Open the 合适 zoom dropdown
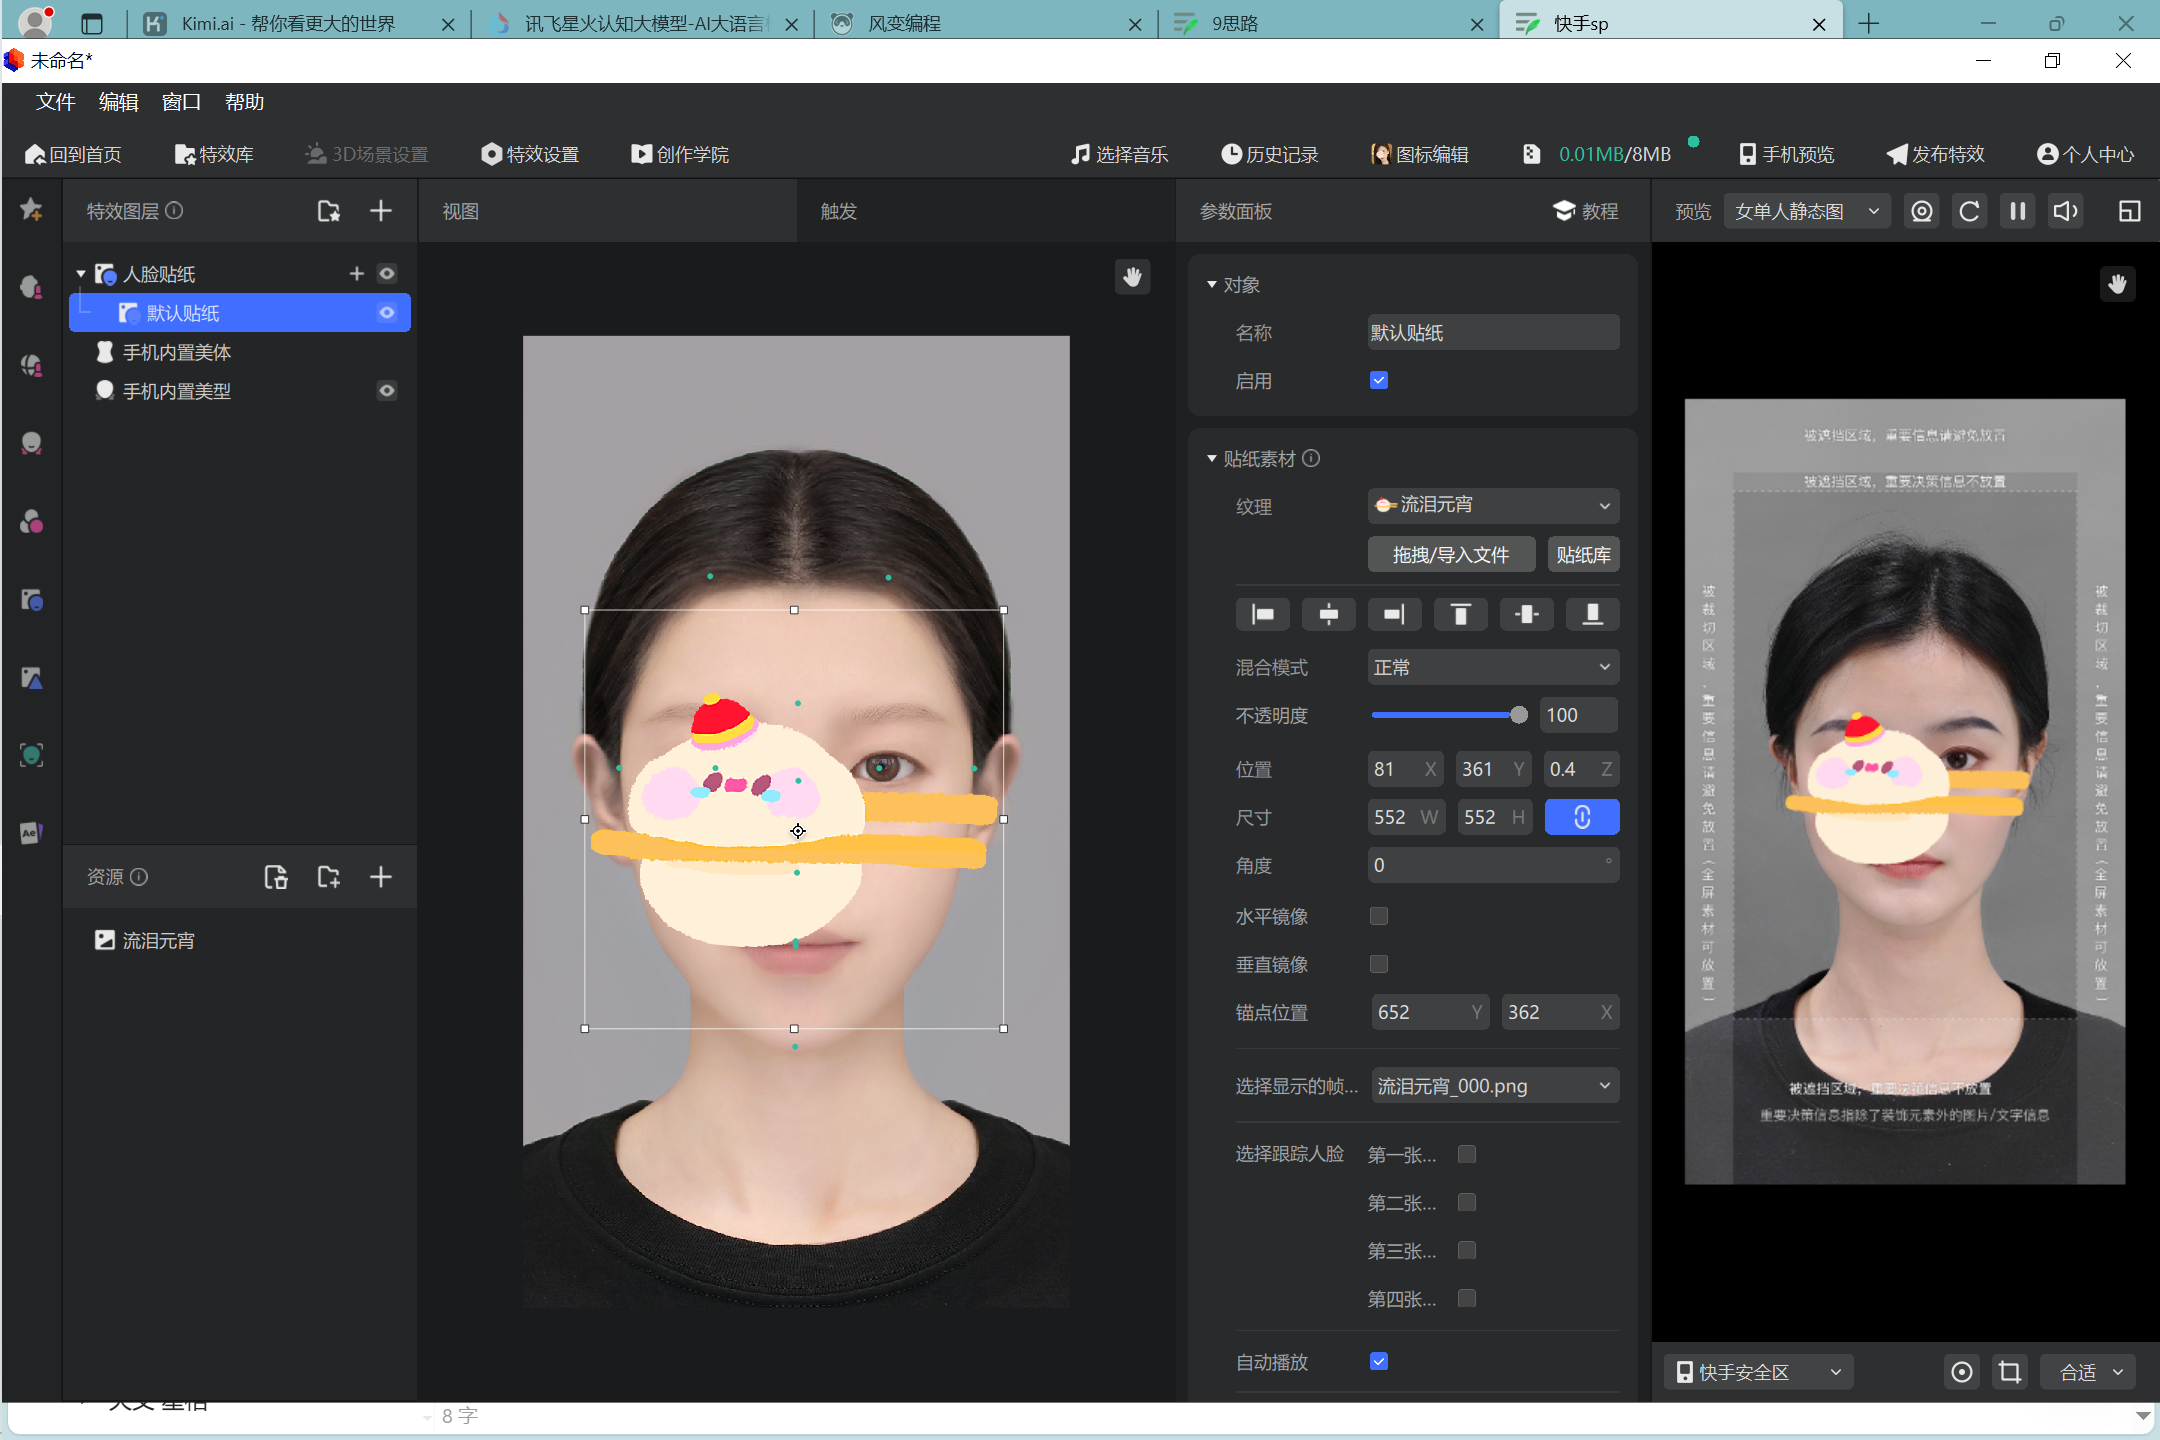 2089,1372
